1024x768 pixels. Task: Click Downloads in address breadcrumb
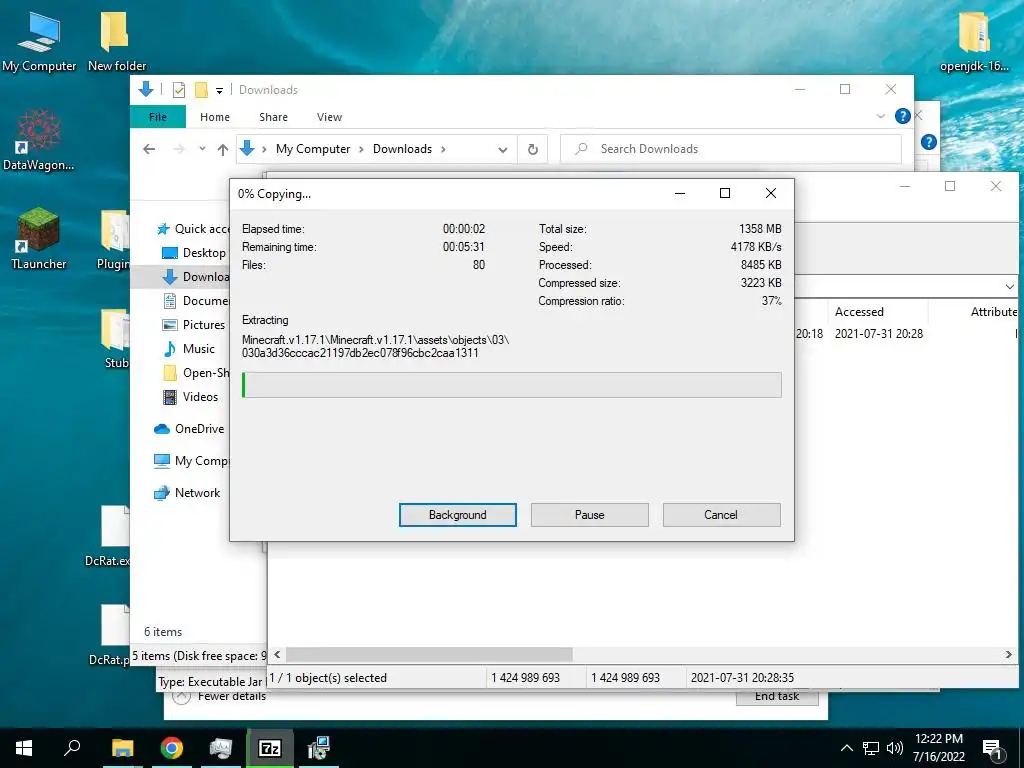(402, 149)
